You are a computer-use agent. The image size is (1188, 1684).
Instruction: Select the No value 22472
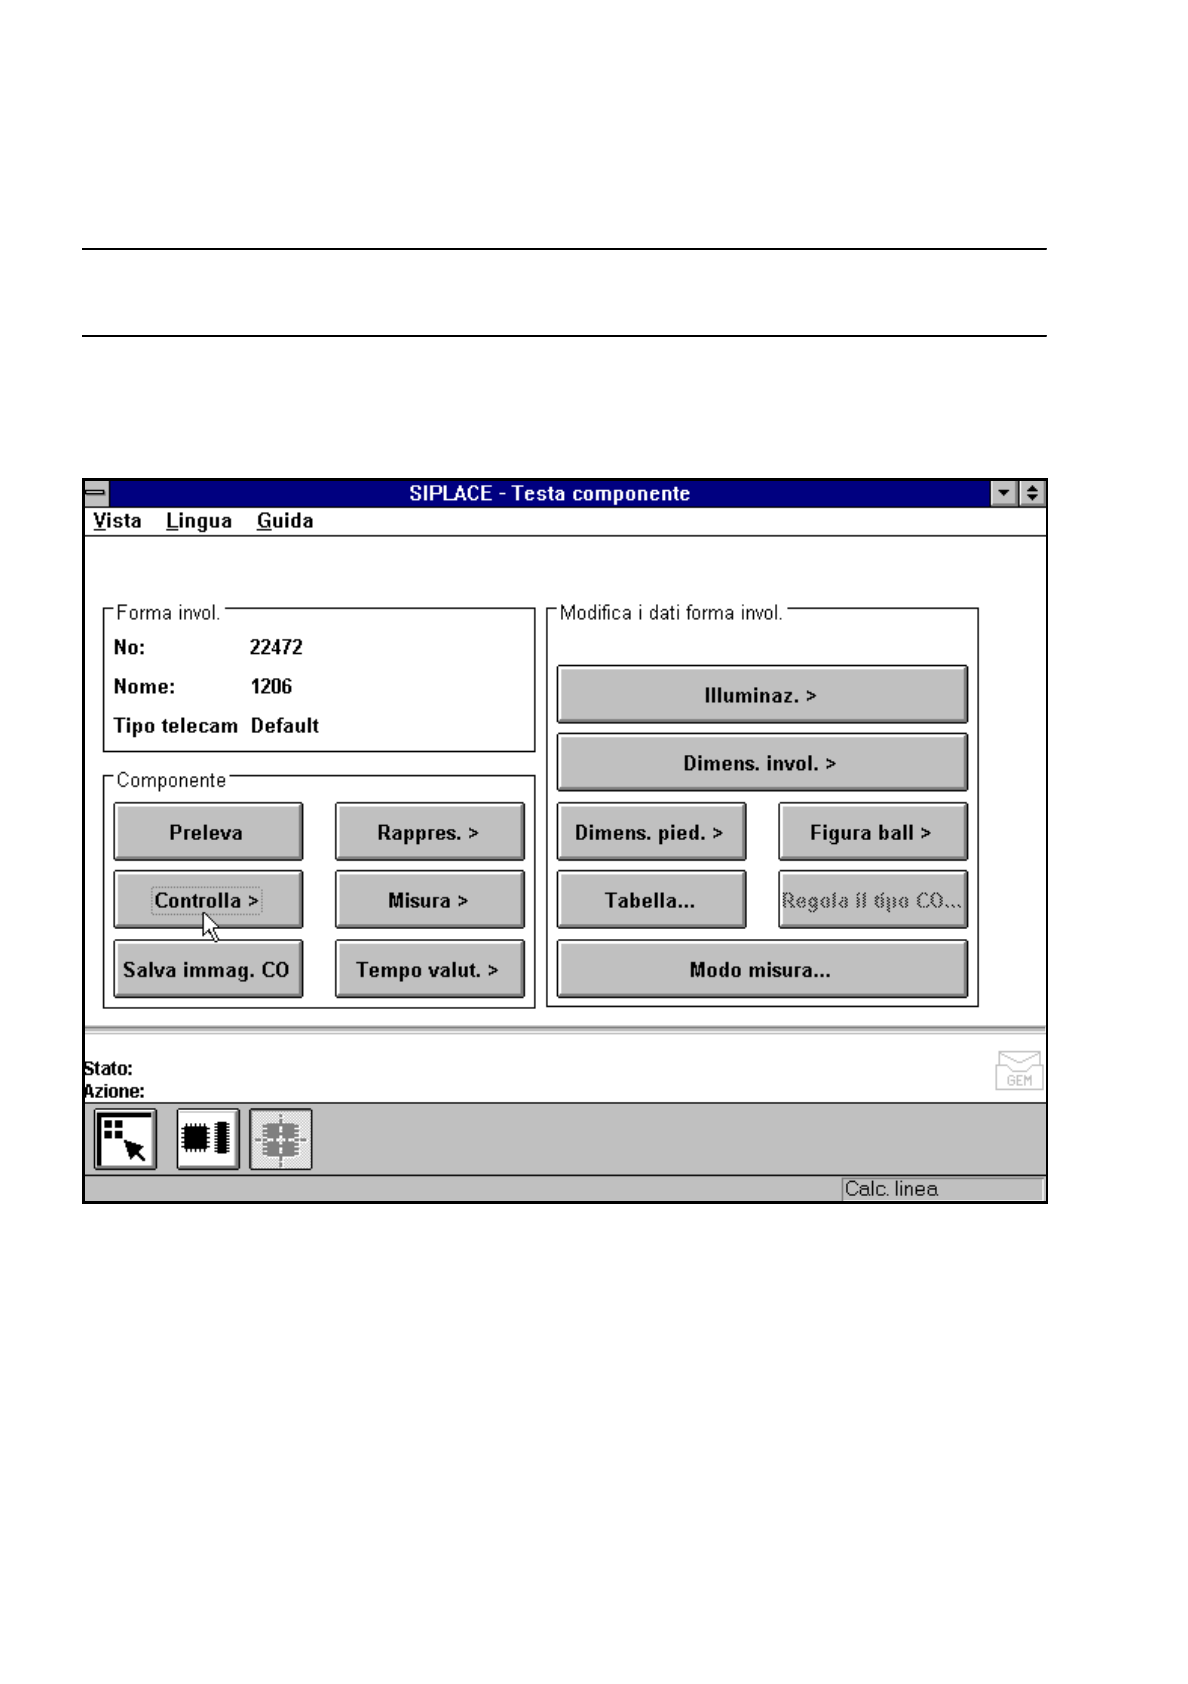(276, 647)
